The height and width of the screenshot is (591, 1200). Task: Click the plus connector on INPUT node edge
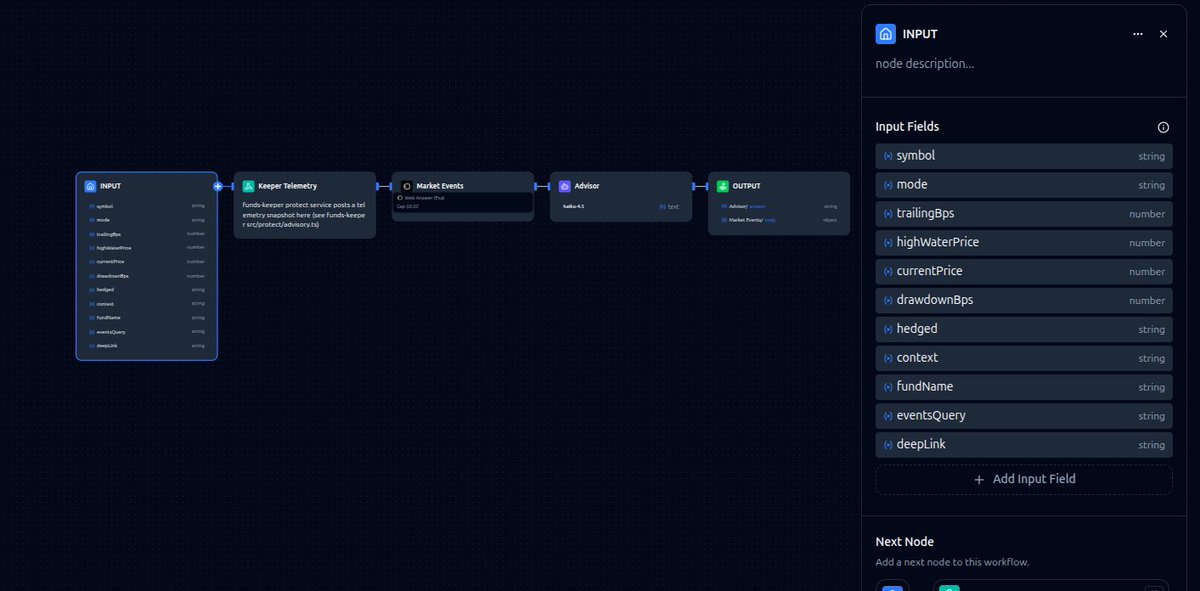(217, 186)
